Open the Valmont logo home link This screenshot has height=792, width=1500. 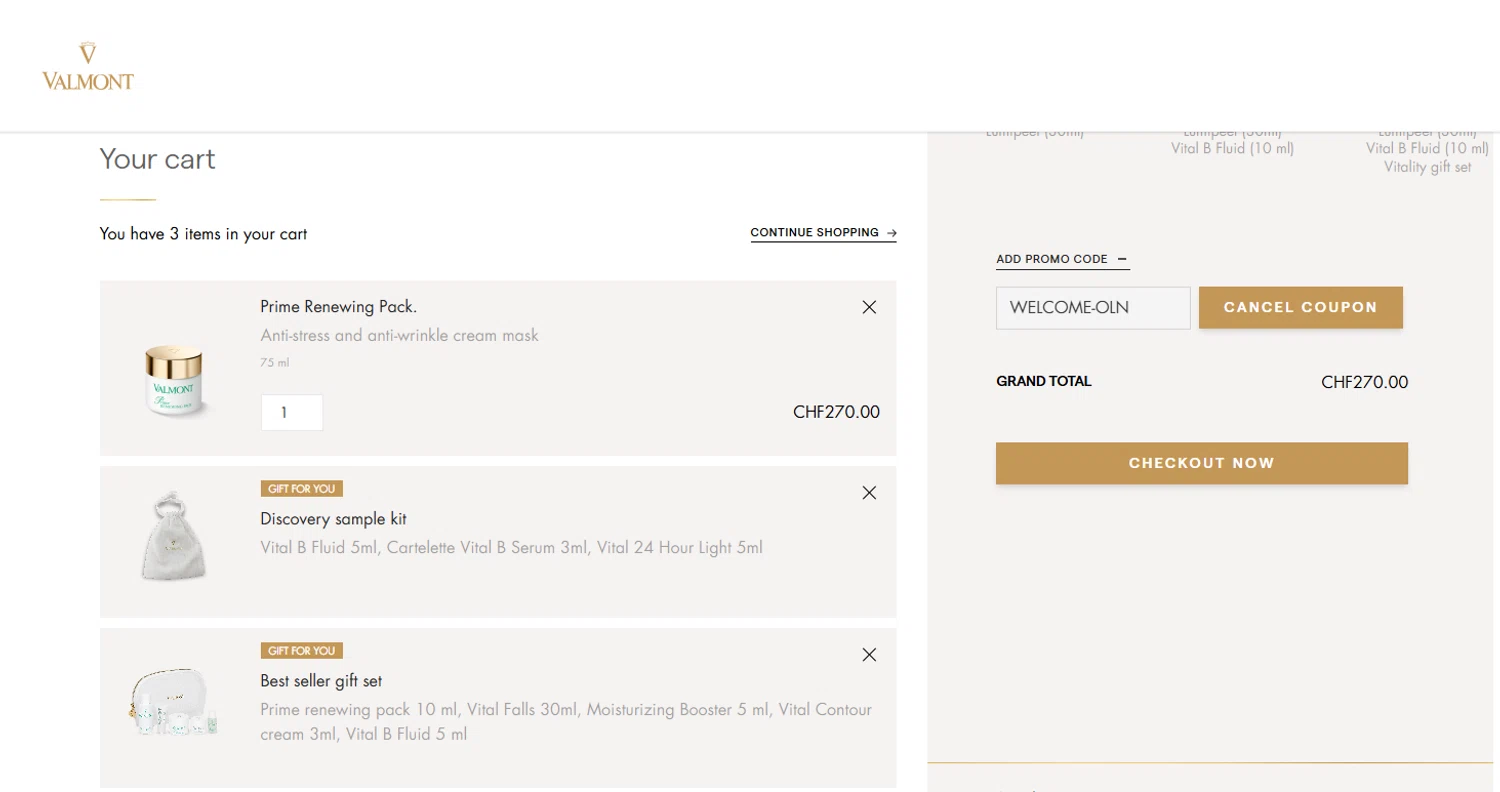88,66
